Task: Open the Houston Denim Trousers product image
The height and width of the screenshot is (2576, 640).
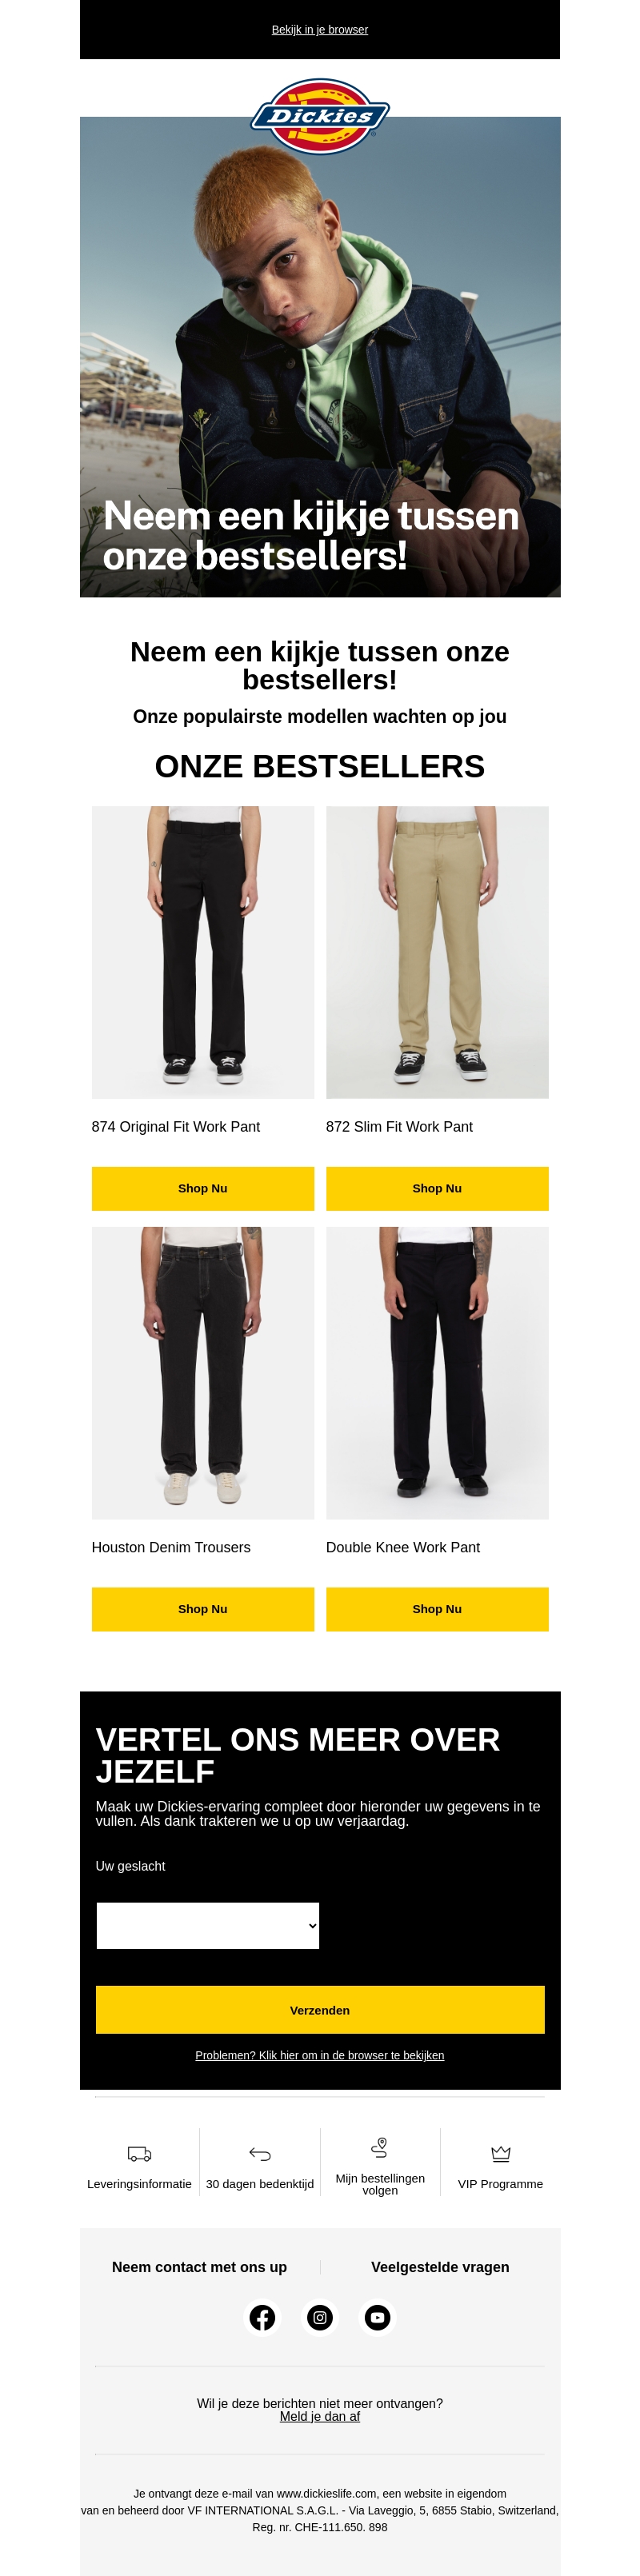Action: 203,1373
